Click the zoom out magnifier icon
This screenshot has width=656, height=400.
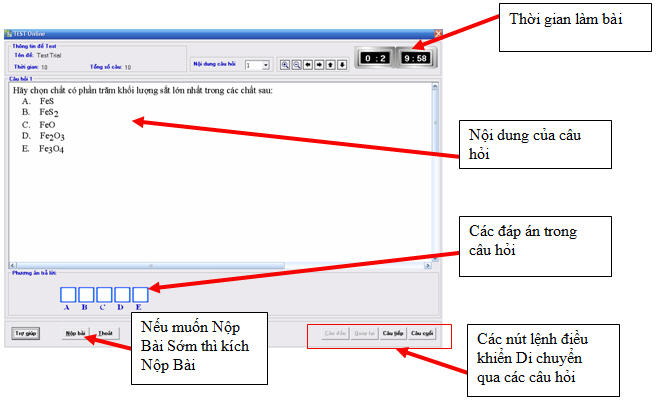tap(297, 65)
